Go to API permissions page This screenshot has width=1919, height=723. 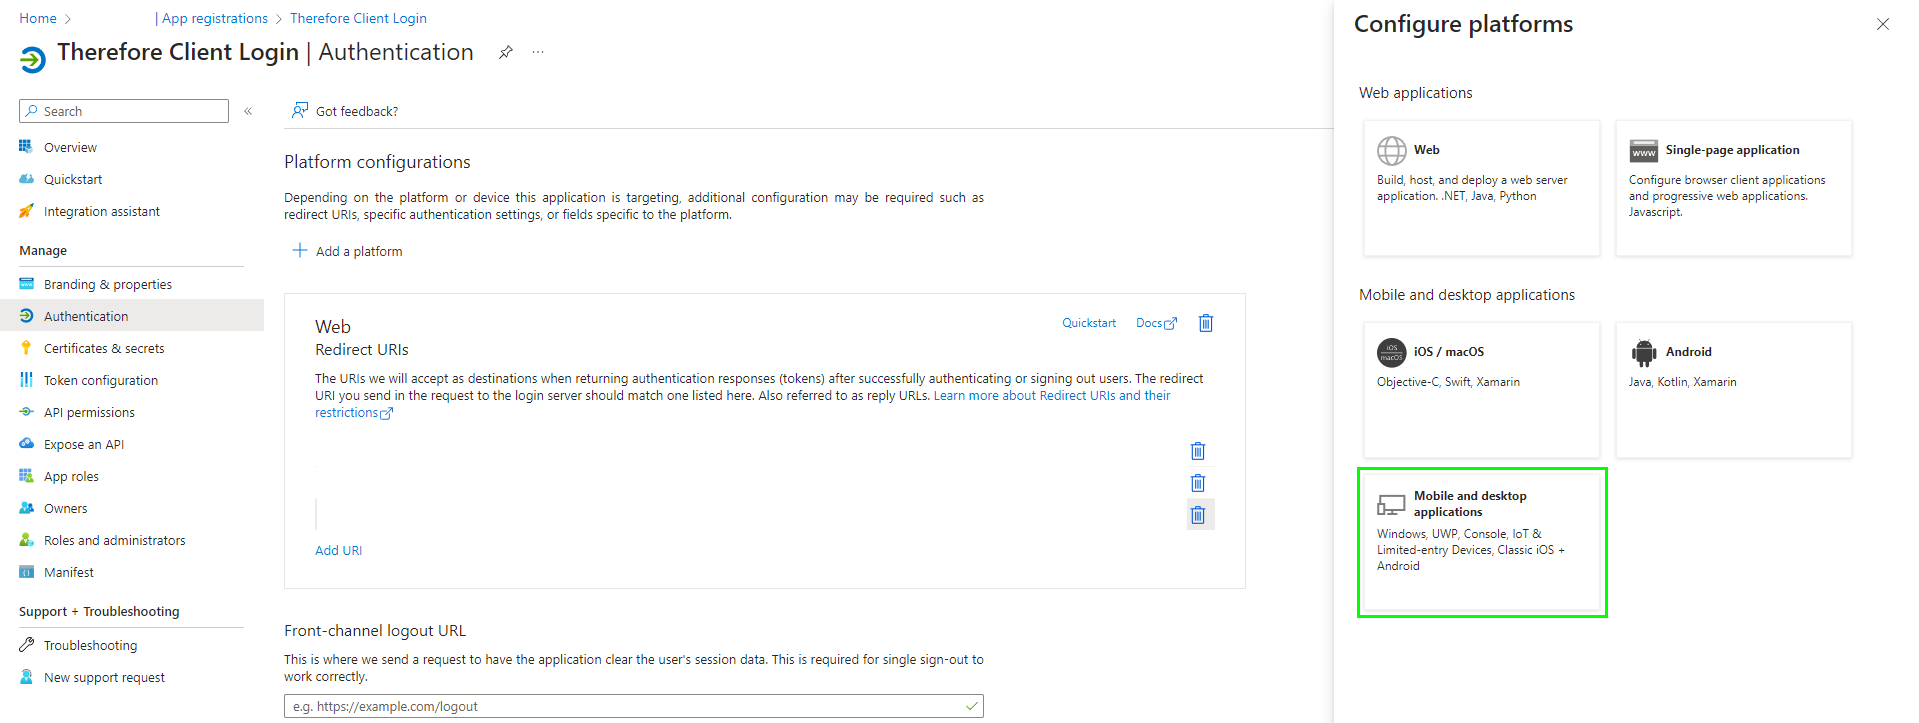pyautogui.click(x=89, y=412)
